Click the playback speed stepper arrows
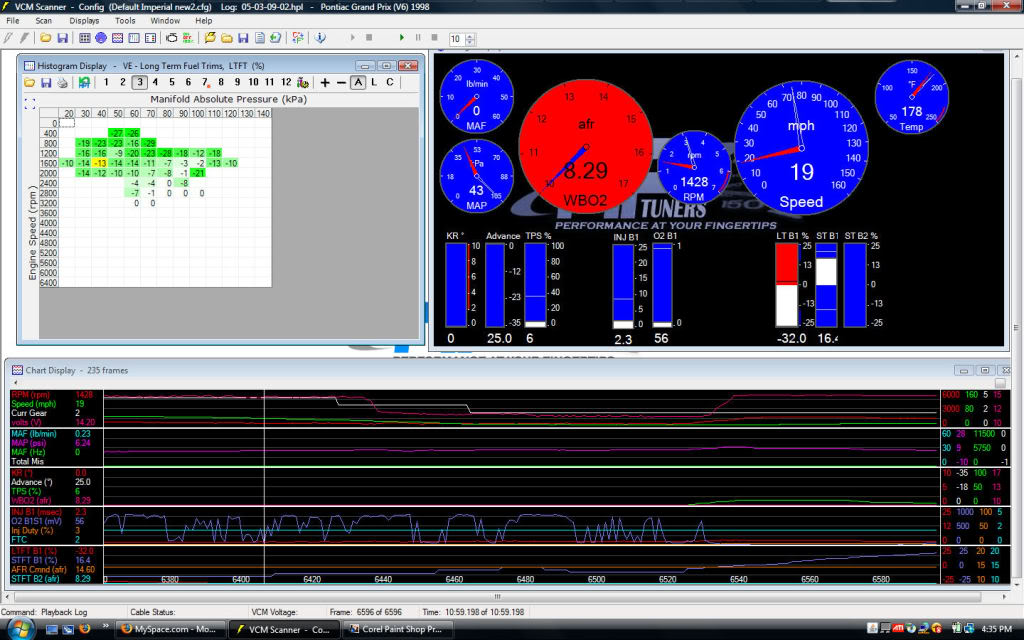 point(470,39)
